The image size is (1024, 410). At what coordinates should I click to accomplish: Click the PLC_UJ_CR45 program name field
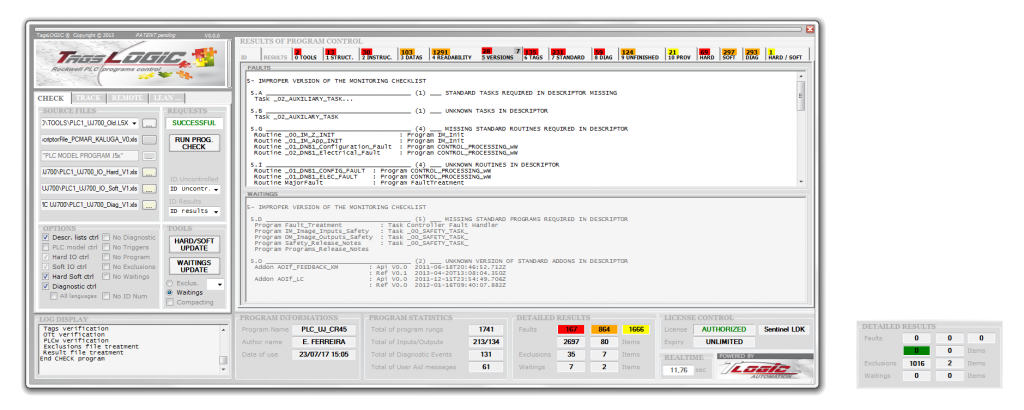[x=325, y=330]
